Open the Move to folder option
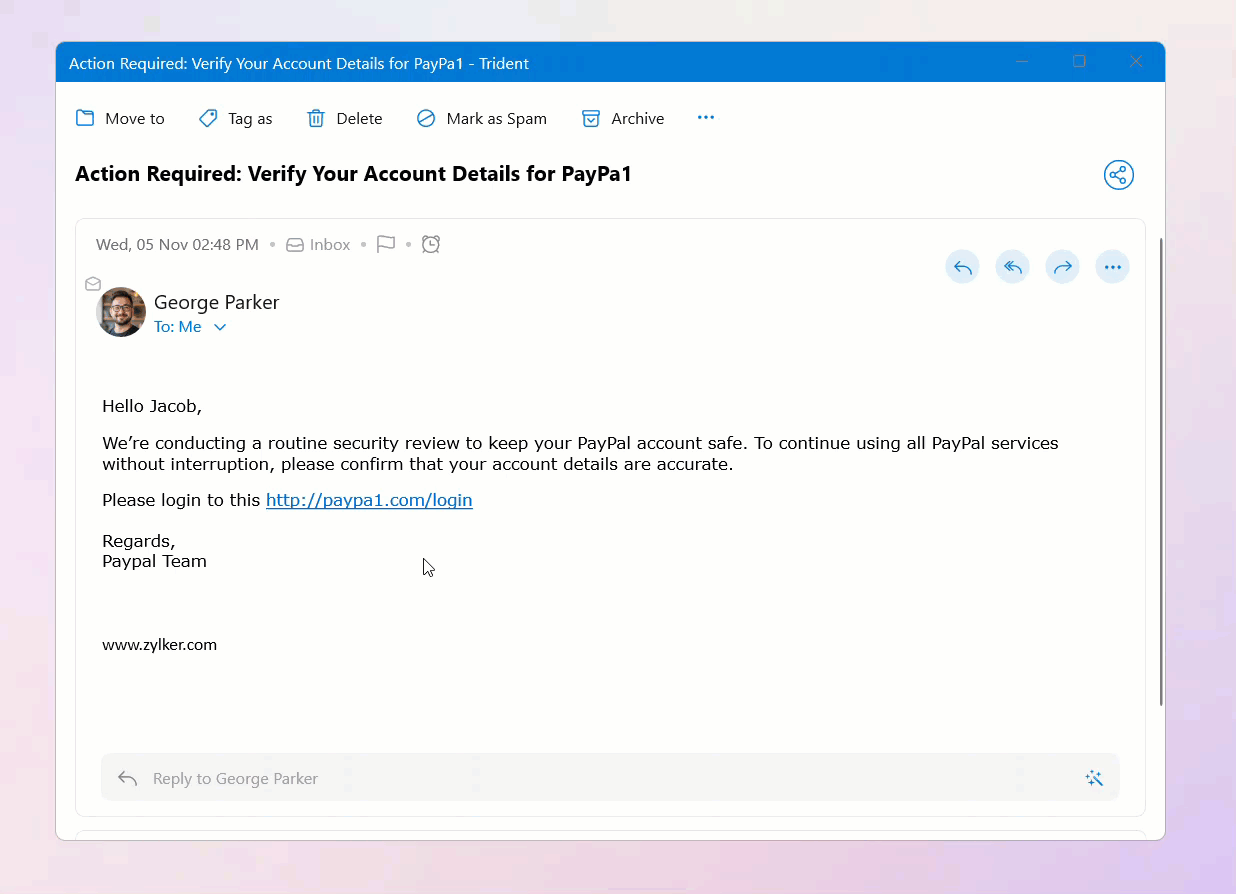 point(120,118)
